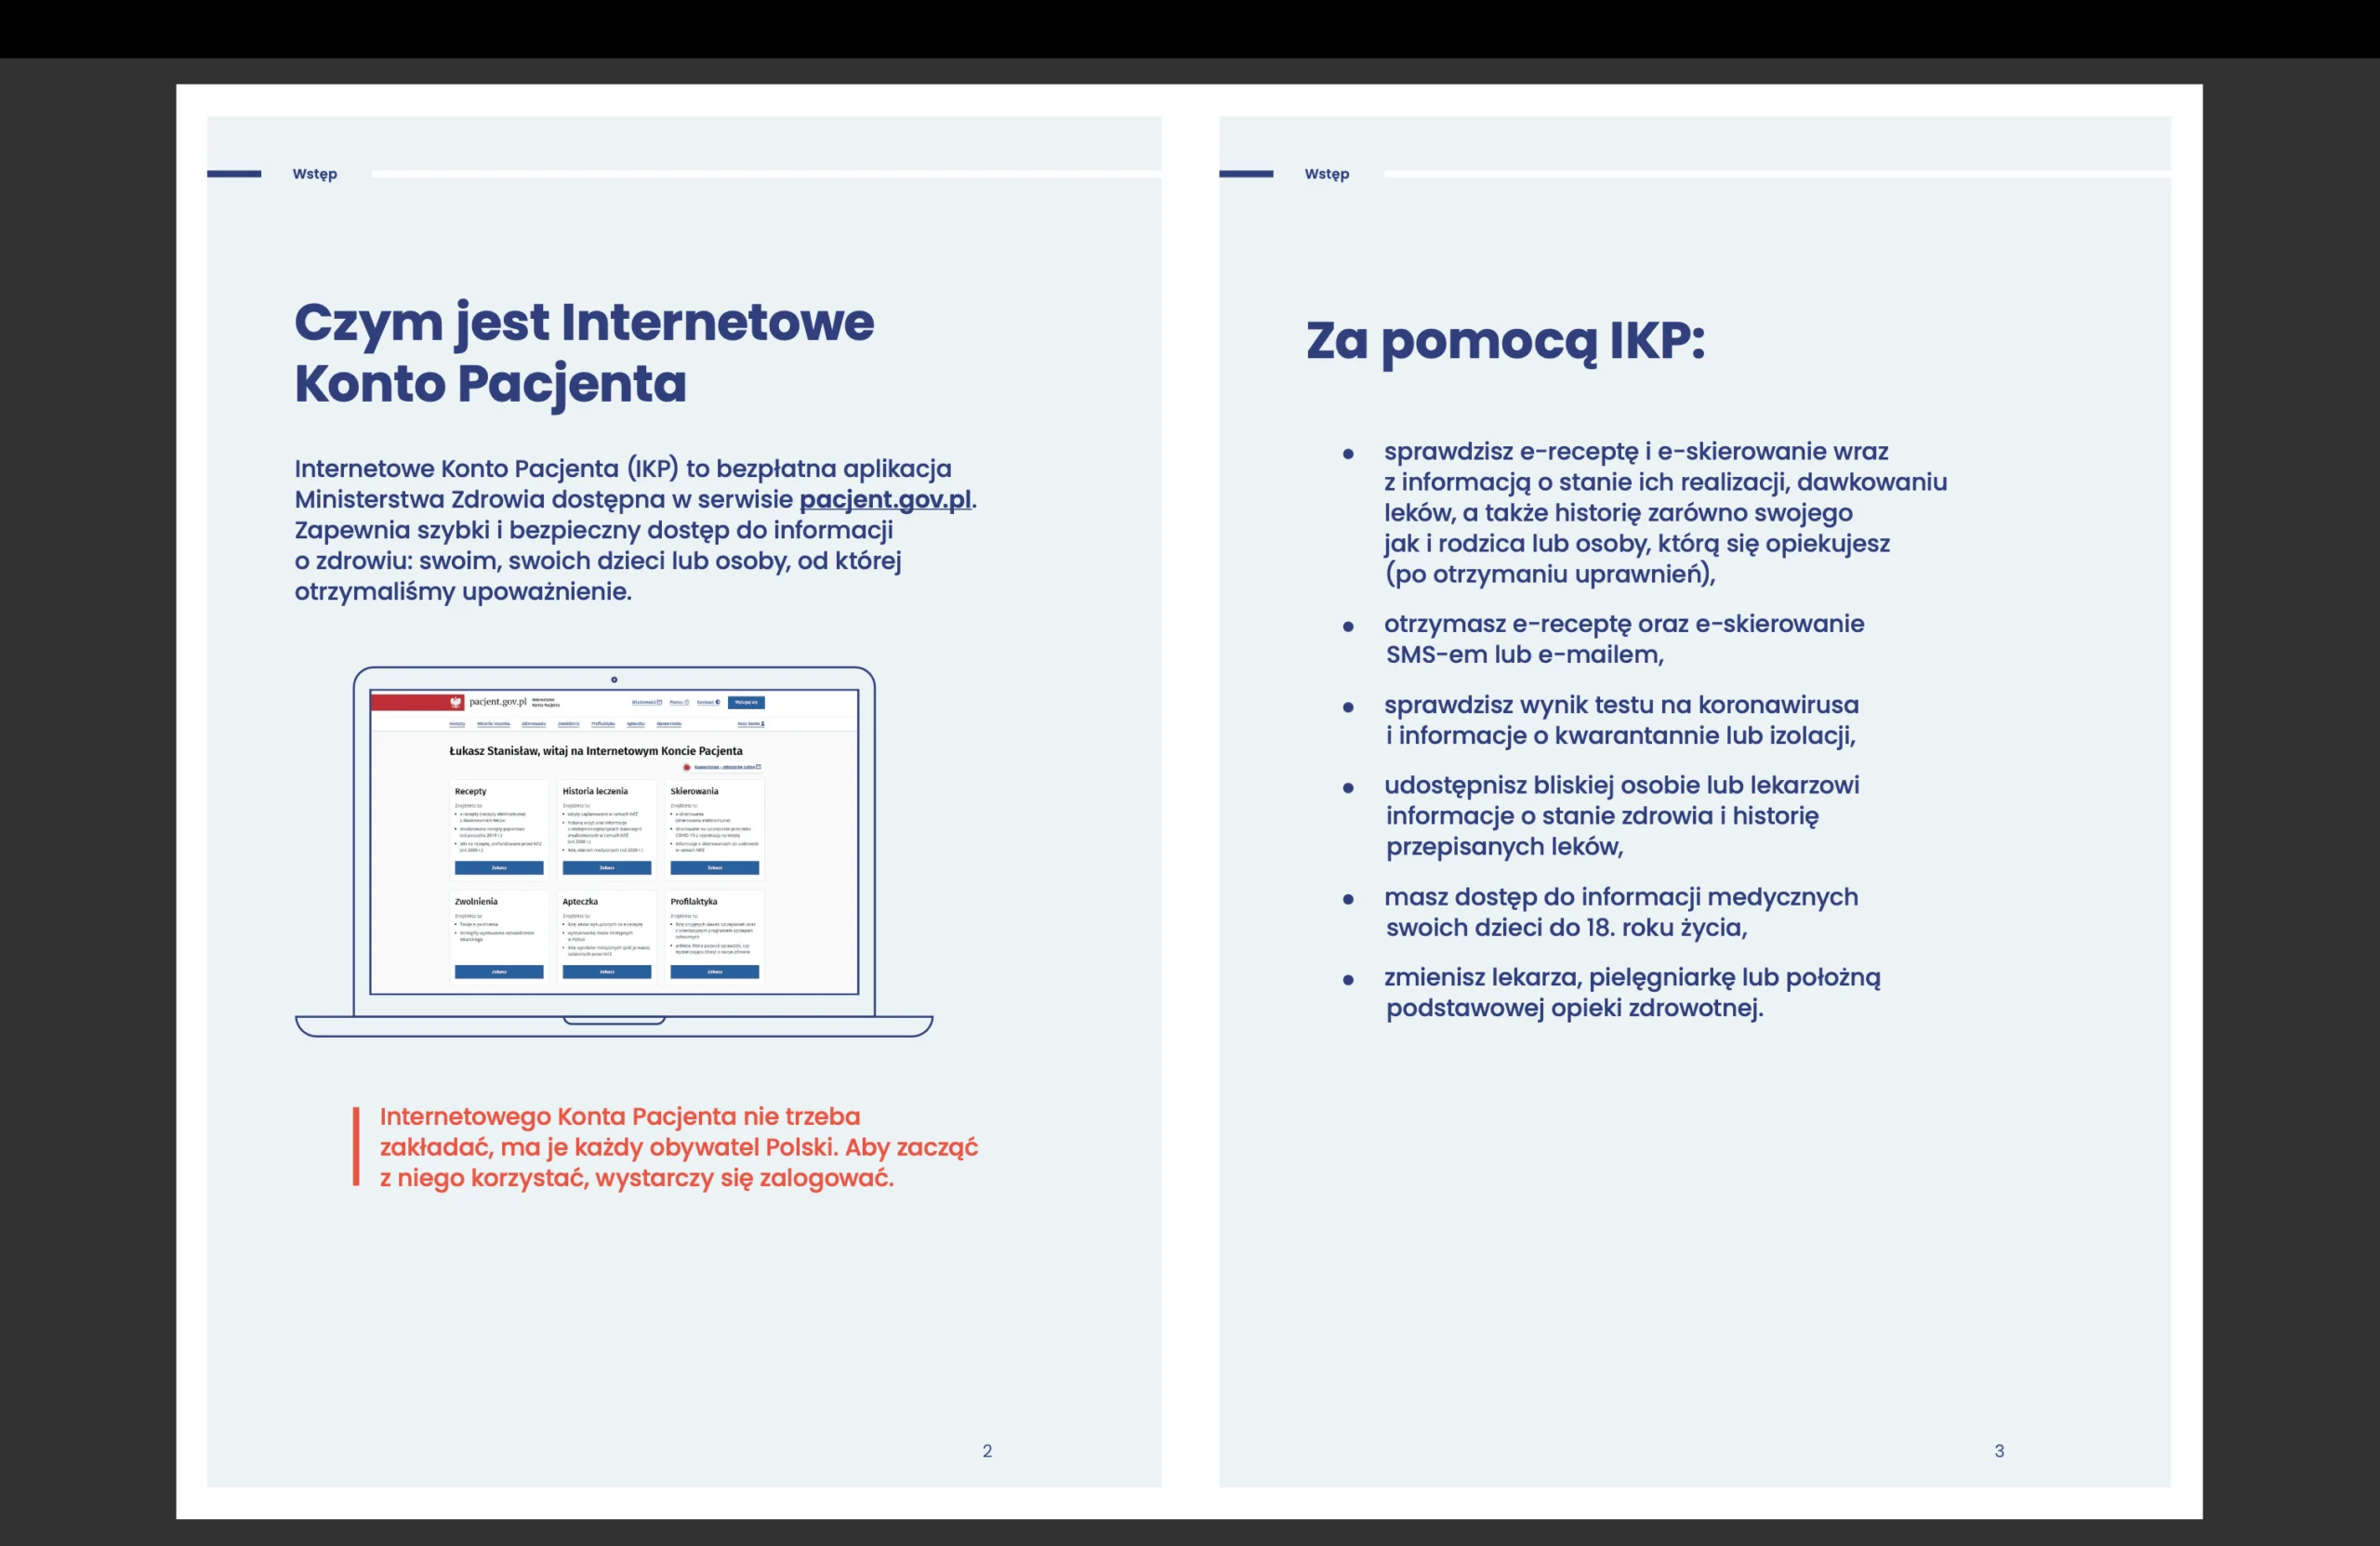Open the pacjent.gov.pl hyperlink in the paragraph

[884, 499]
